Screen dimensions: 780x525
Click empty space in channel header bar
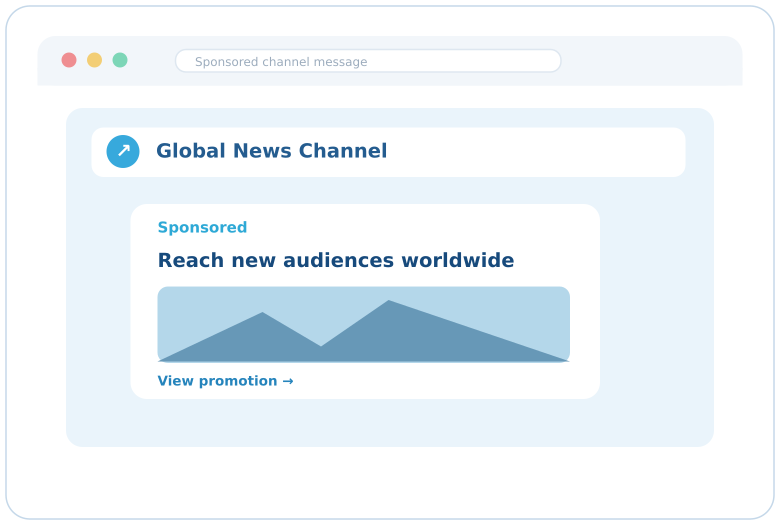point(535,152)
